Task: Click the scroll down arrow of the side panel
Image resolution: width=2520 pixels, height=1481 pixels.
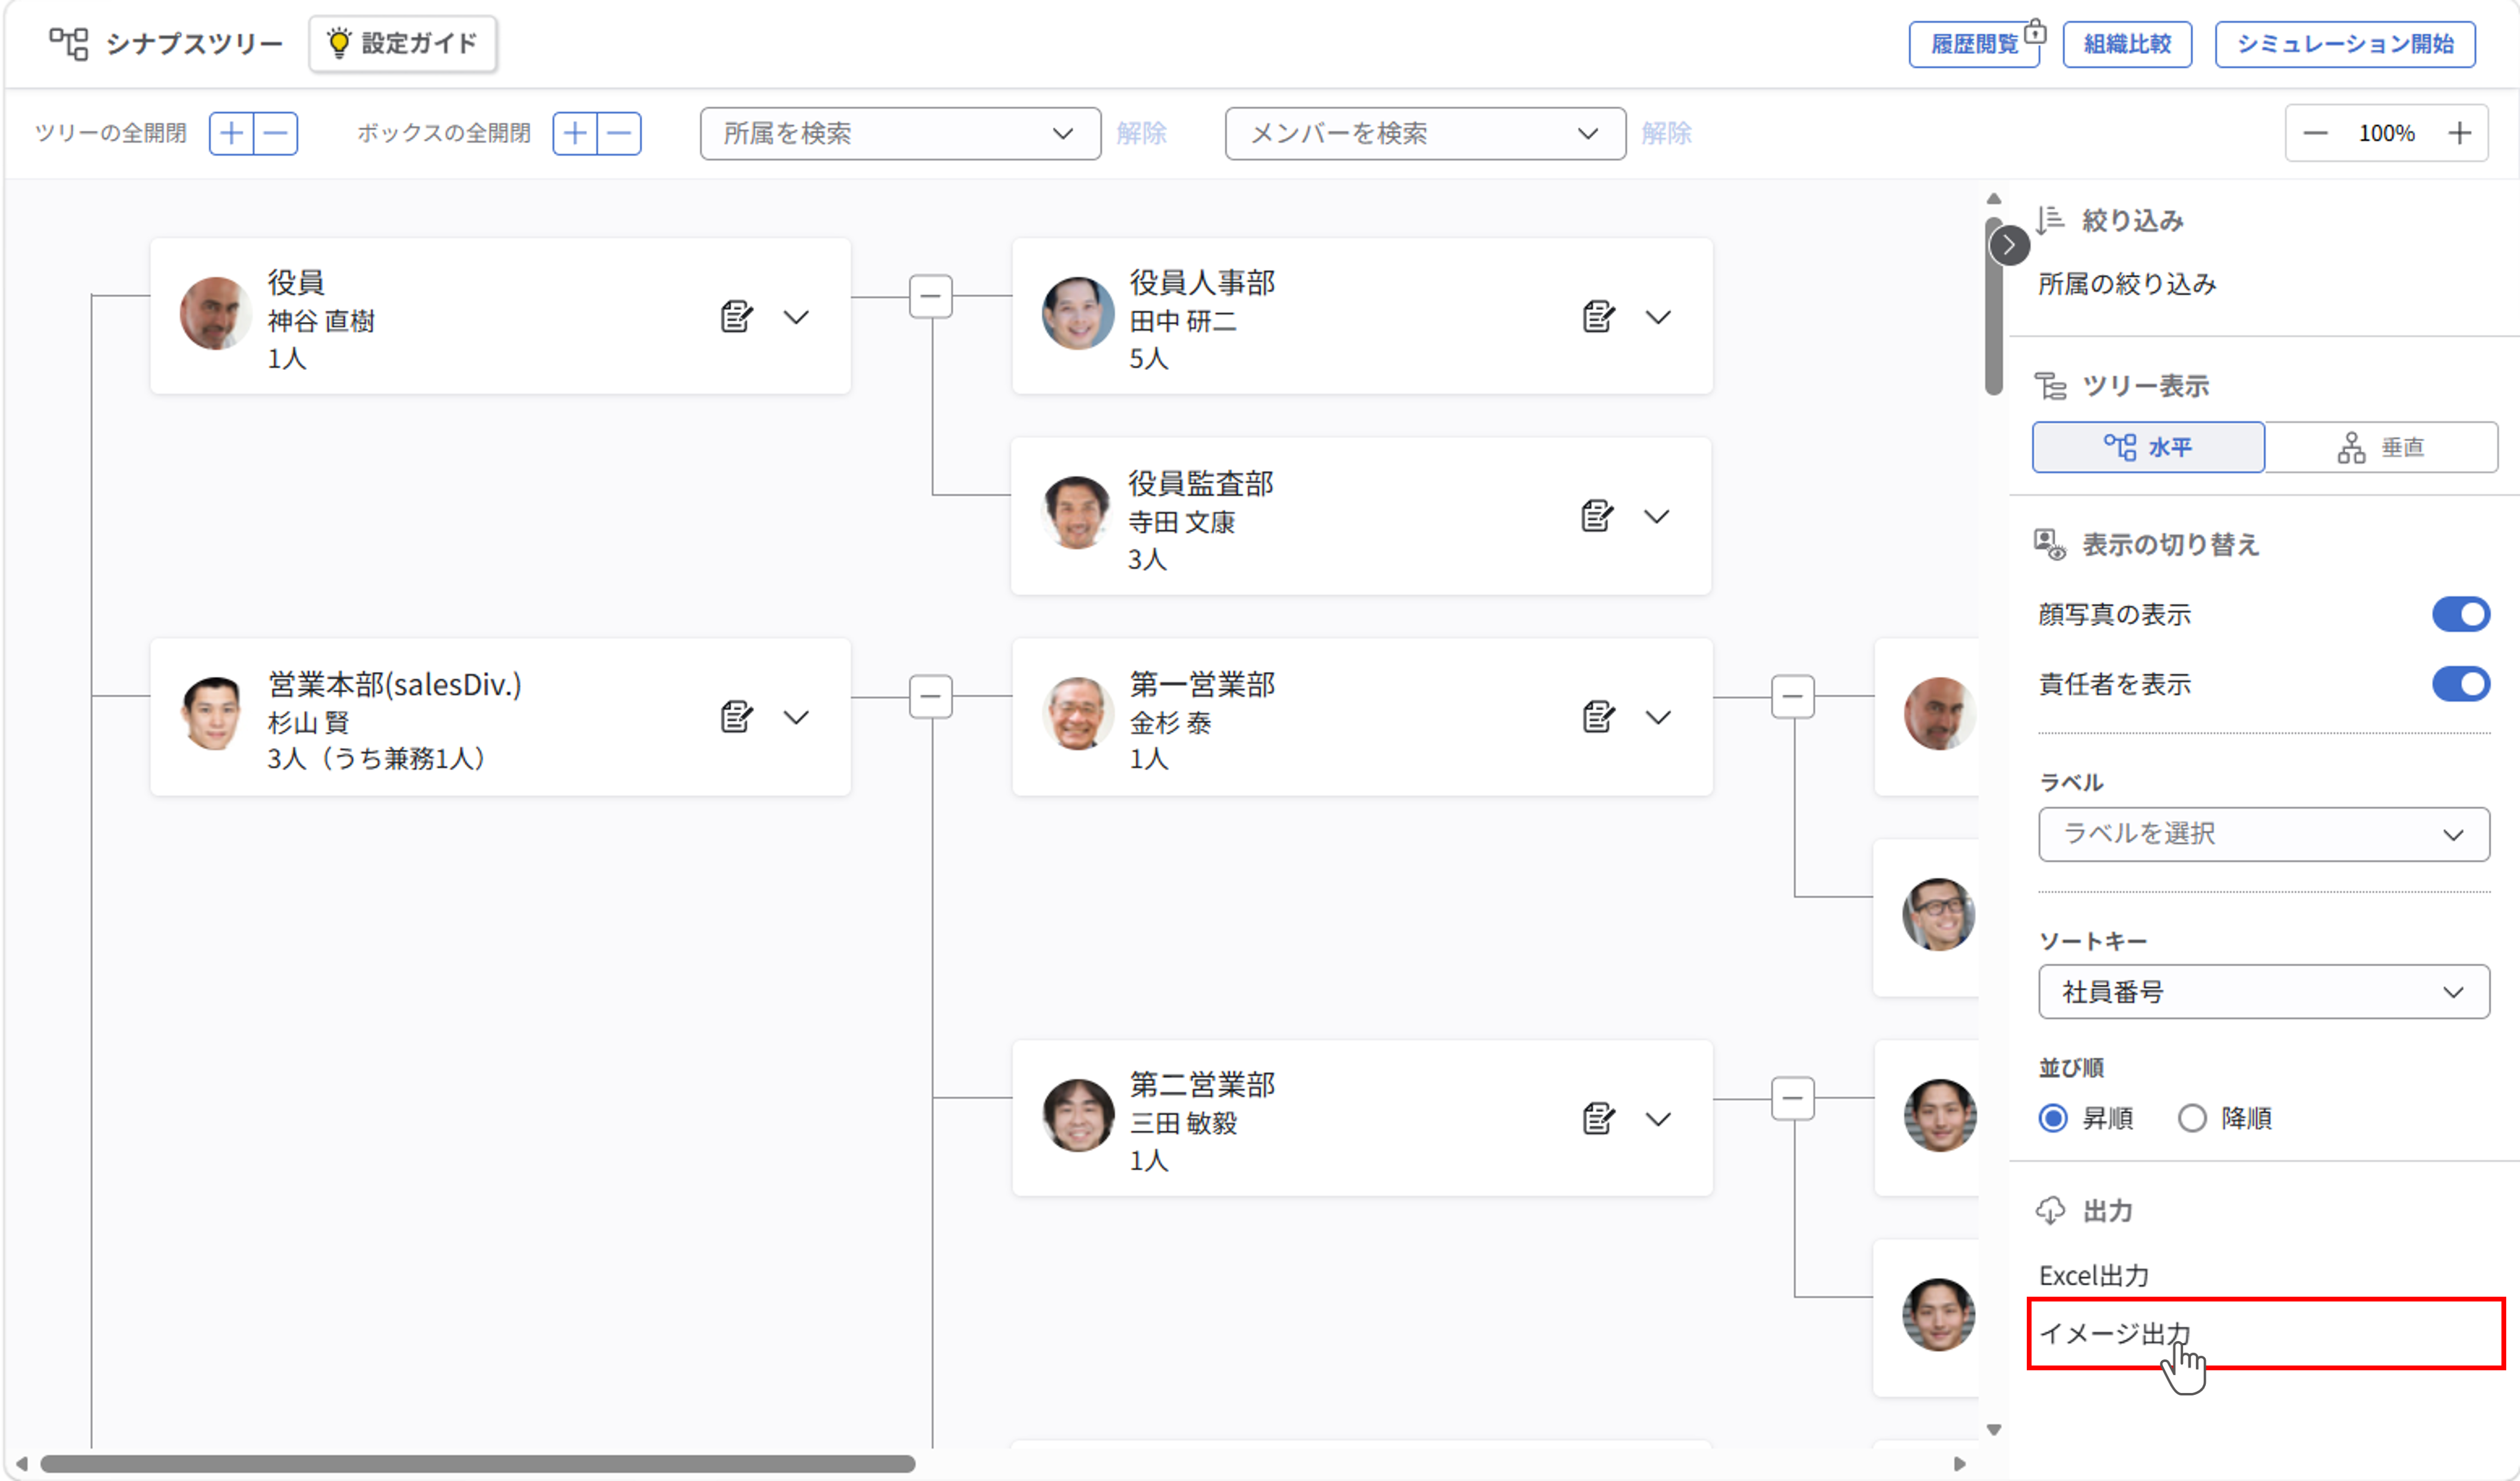Action: 1994,1430
